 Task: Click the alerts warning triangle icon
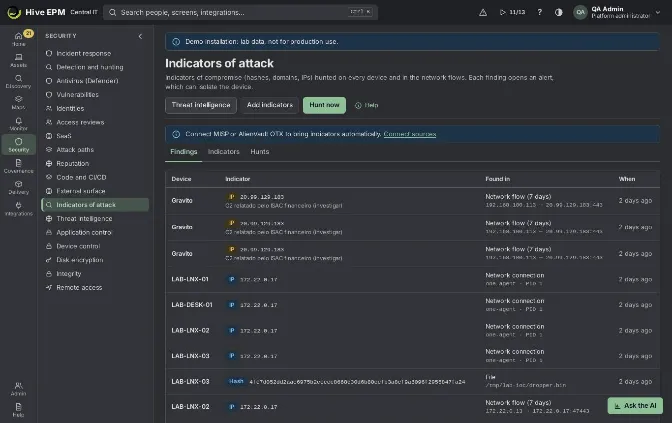coord(483,12)
